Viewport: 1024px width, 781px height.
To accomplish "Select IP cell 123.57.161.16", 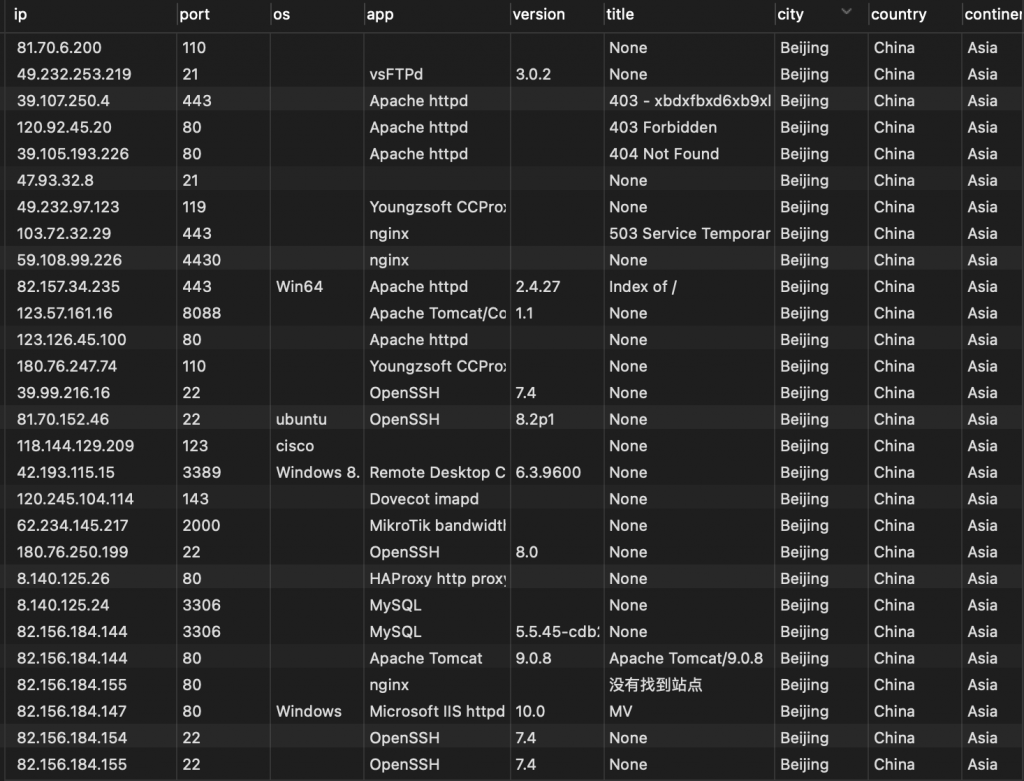I will coord(65,313).
